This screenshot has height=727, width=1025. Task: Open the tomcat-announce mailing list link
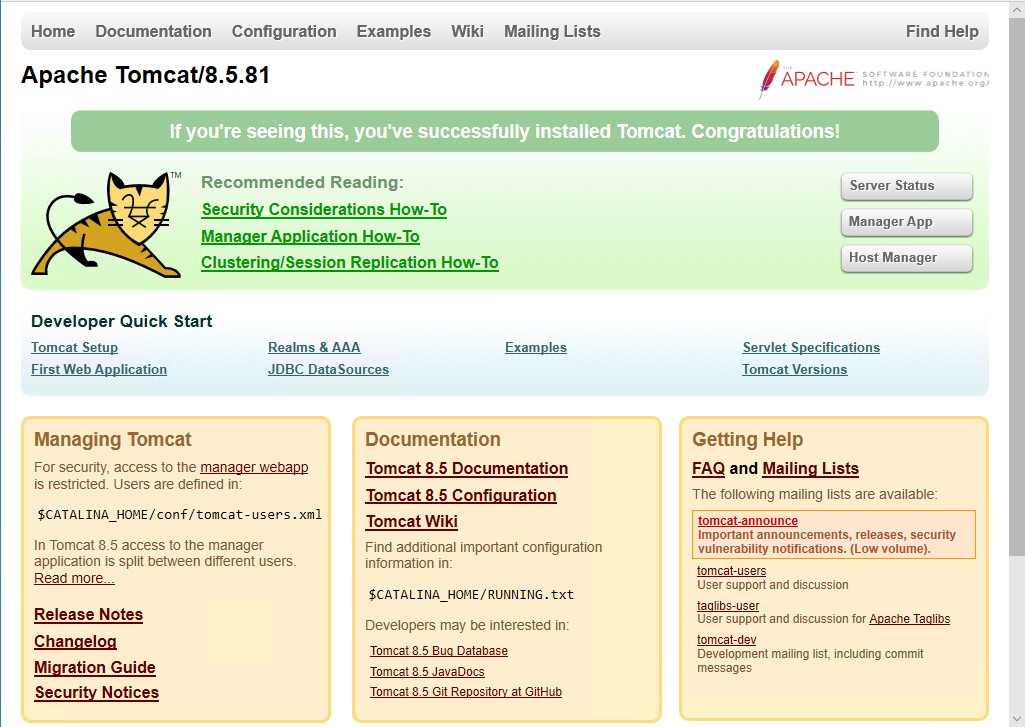(748, 521)
